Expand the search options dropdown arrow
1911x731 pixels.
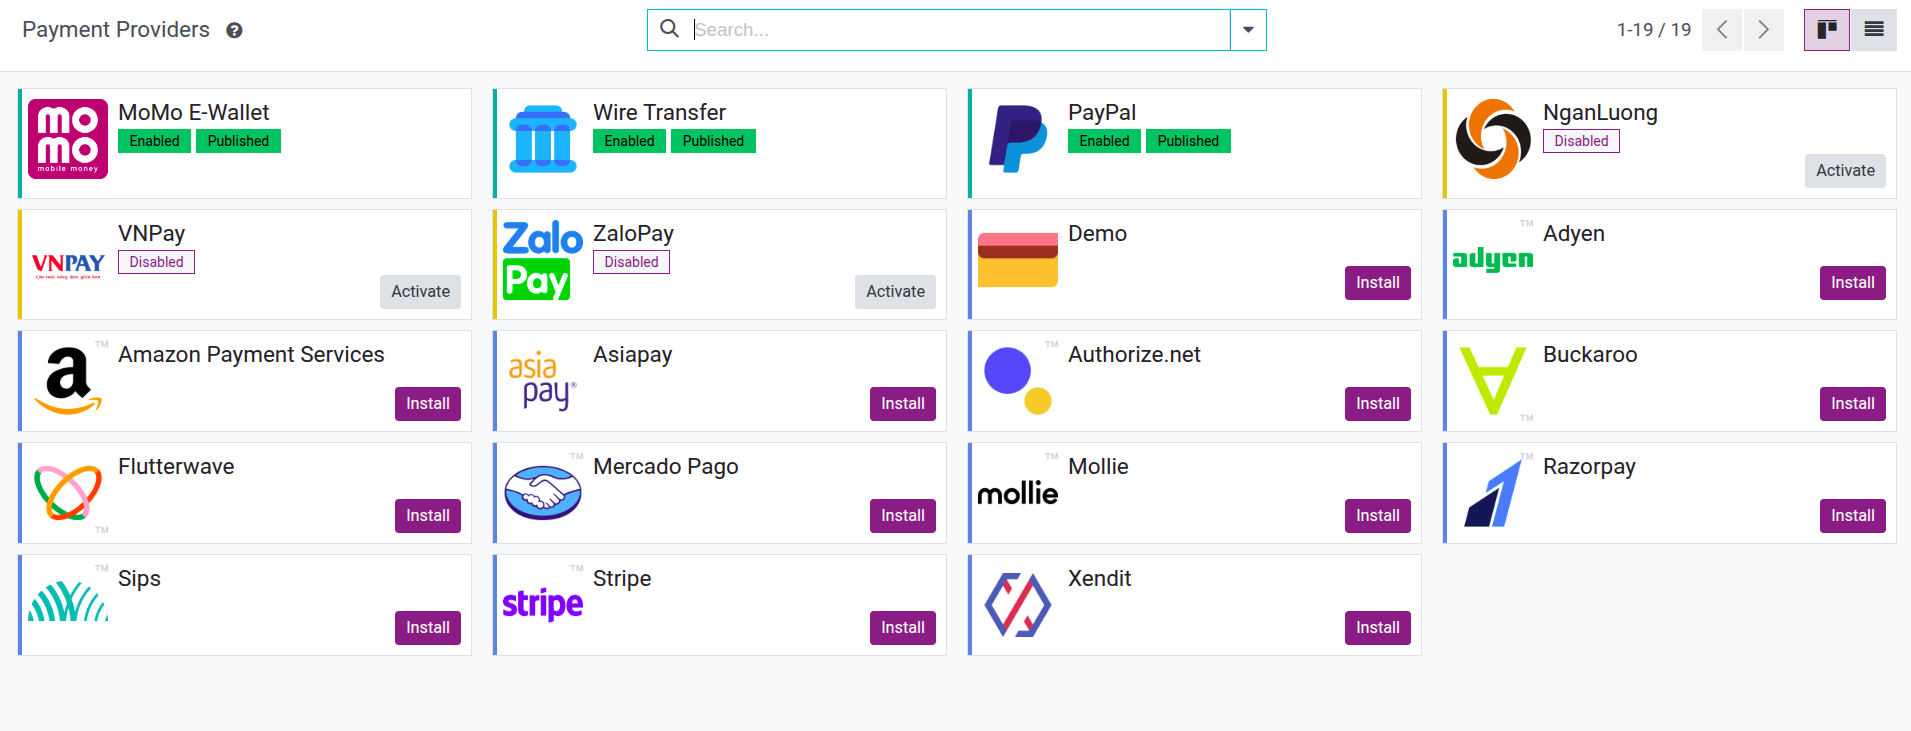(x=1248, y=30)
